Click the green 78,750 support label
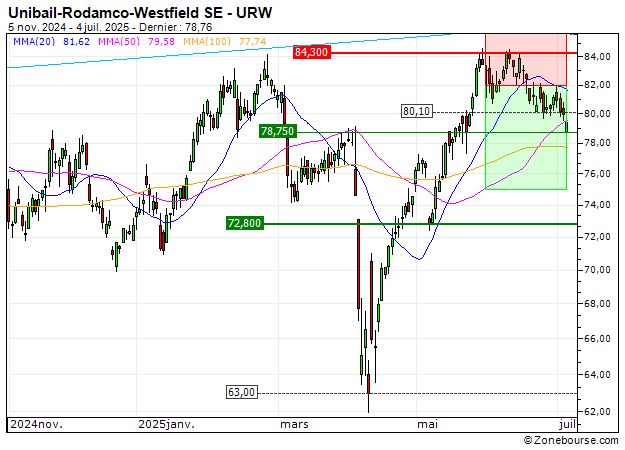The width and height of the screenshot is (625, 450). pyautogui.click(x=277, y=131)
